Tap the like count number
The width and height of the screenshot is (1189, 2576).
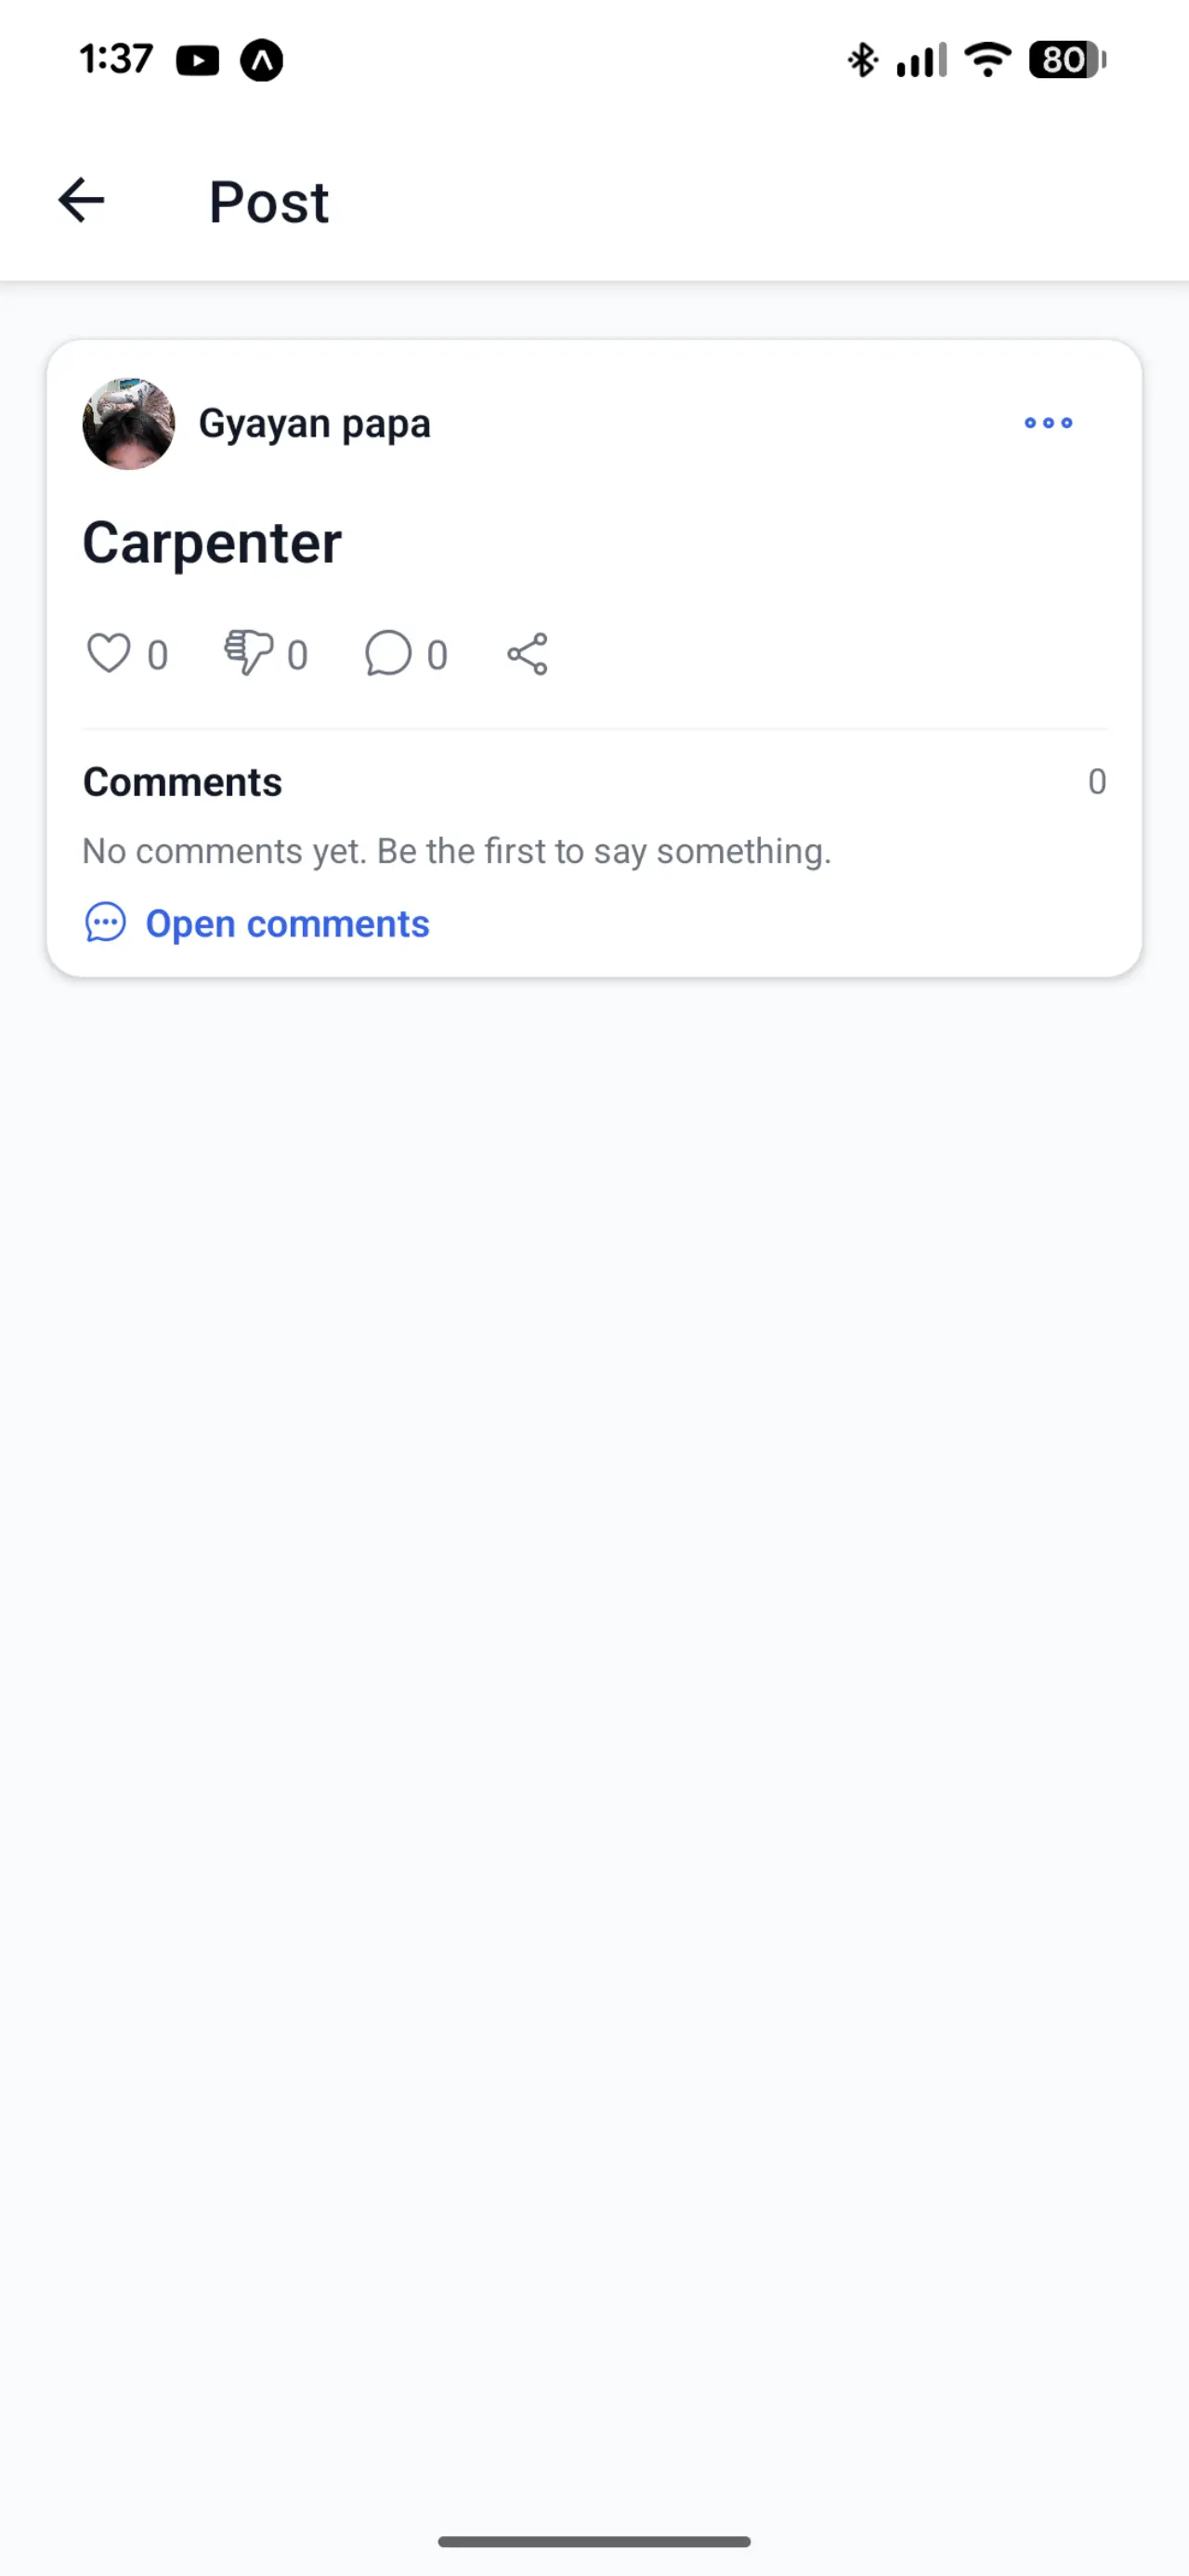(157, 656)
